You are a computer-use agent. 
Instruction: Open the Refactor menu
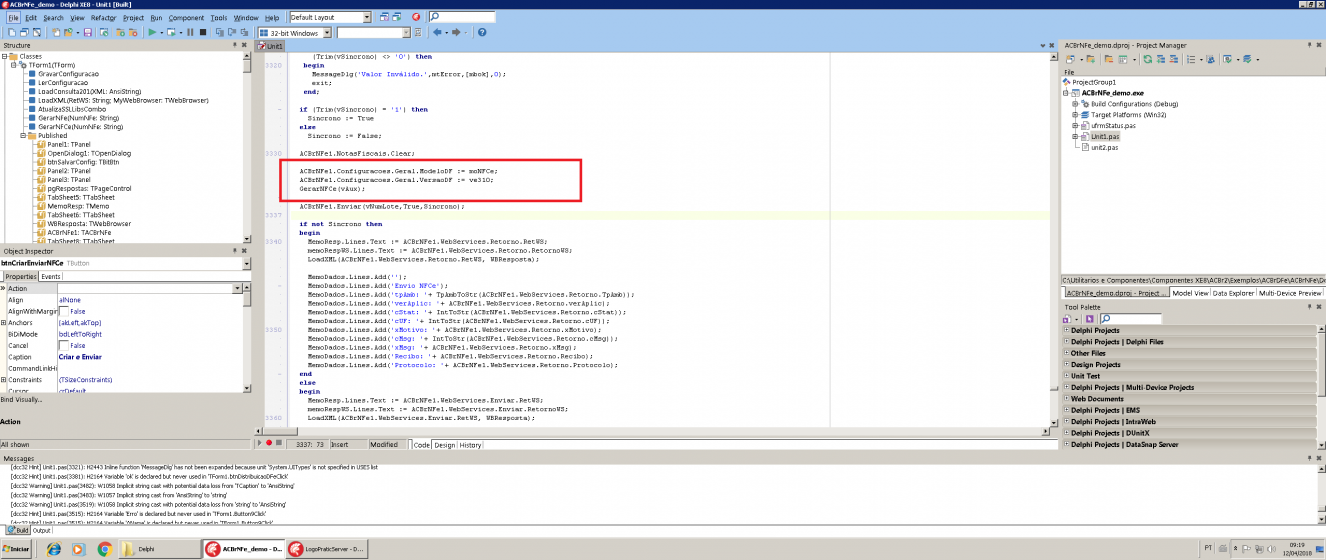(x=103, y=18)
